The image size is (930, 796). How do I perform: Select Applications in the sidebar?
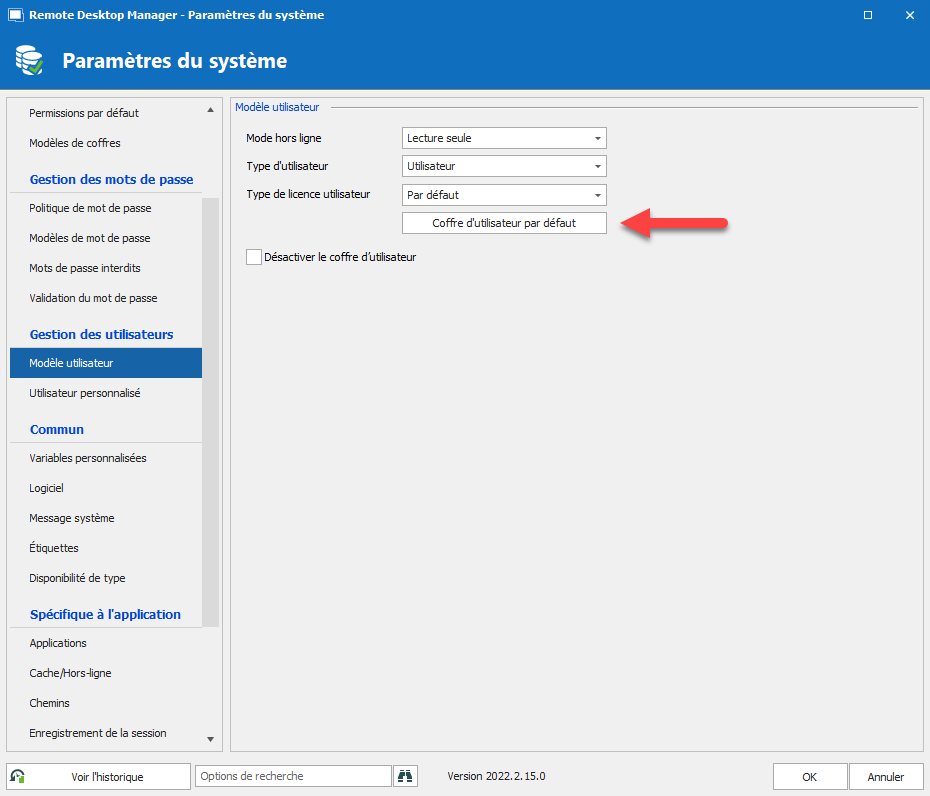(57, 643)
